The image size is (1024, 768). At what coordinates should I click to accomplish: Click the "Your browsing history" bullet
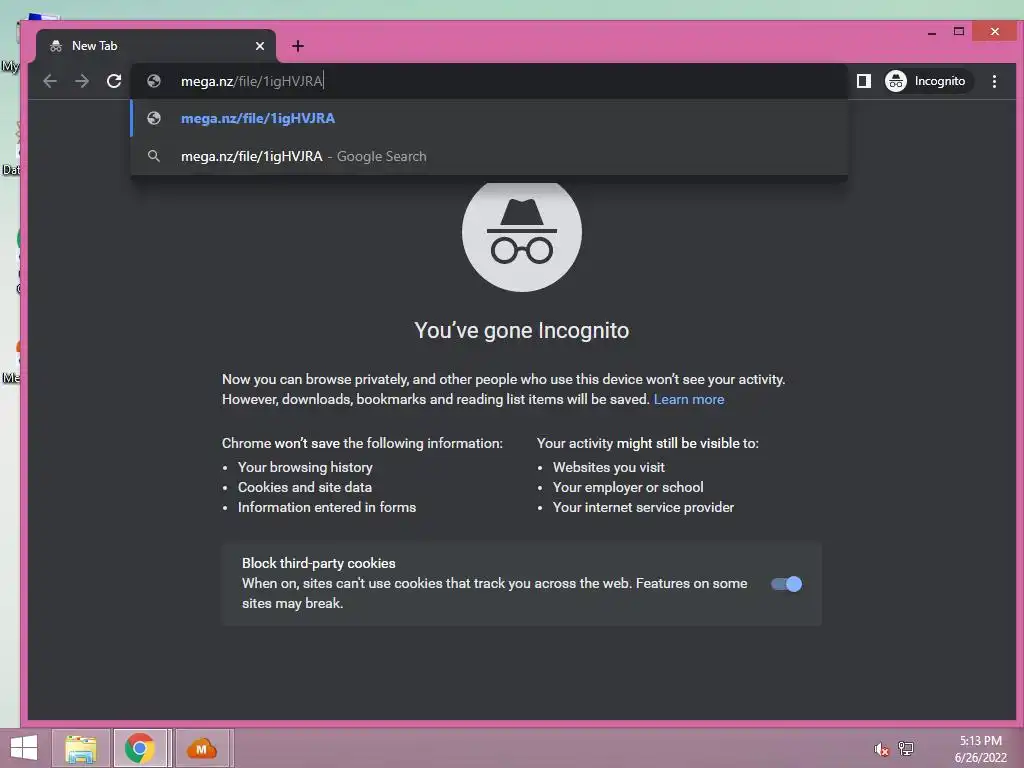305,467
